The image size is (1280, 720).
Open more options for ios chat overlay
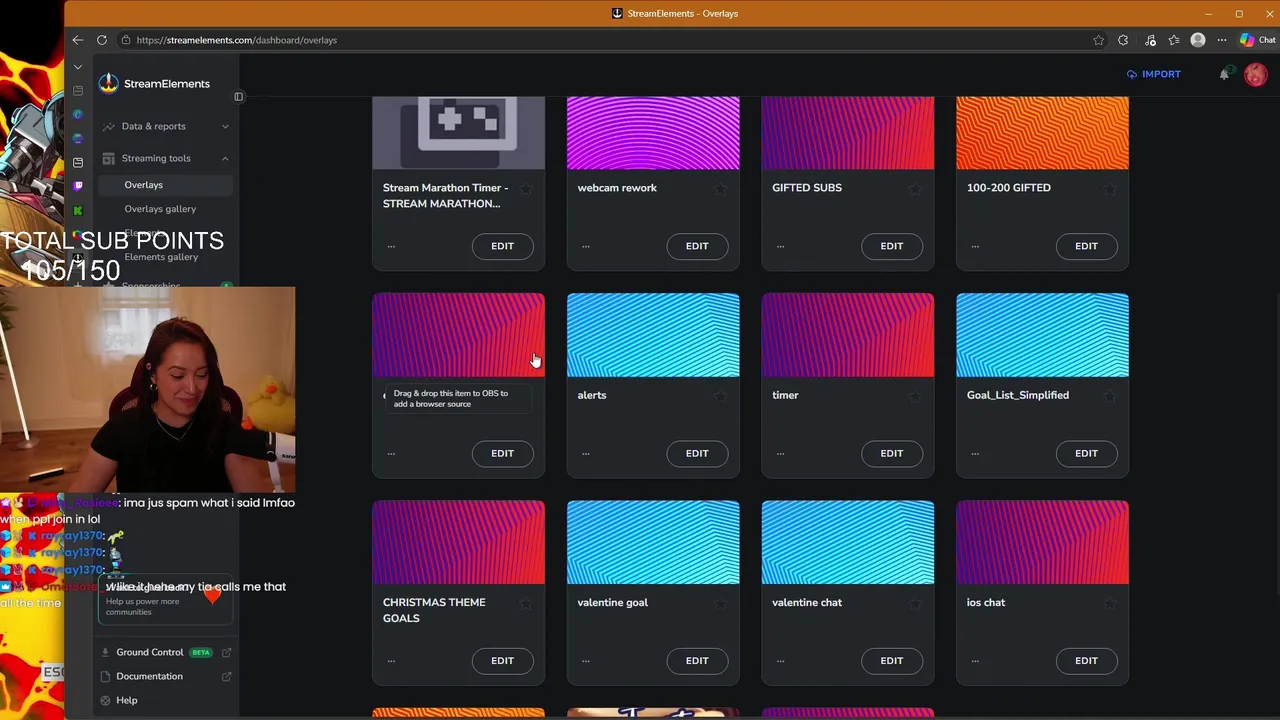pos(975,661)
